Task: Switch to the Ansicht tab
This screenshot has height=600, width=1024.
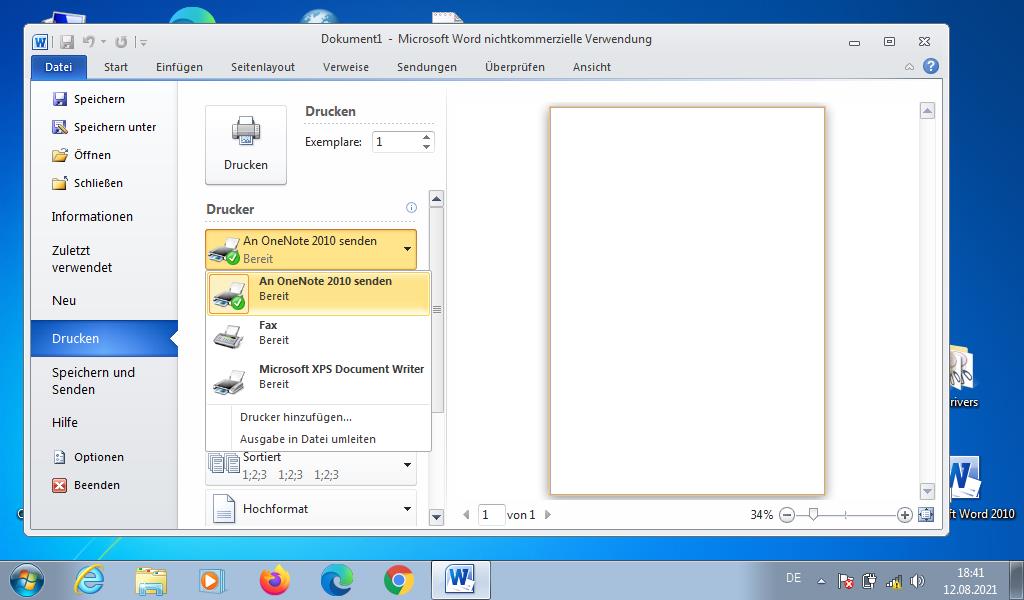Action: [592, 67]
